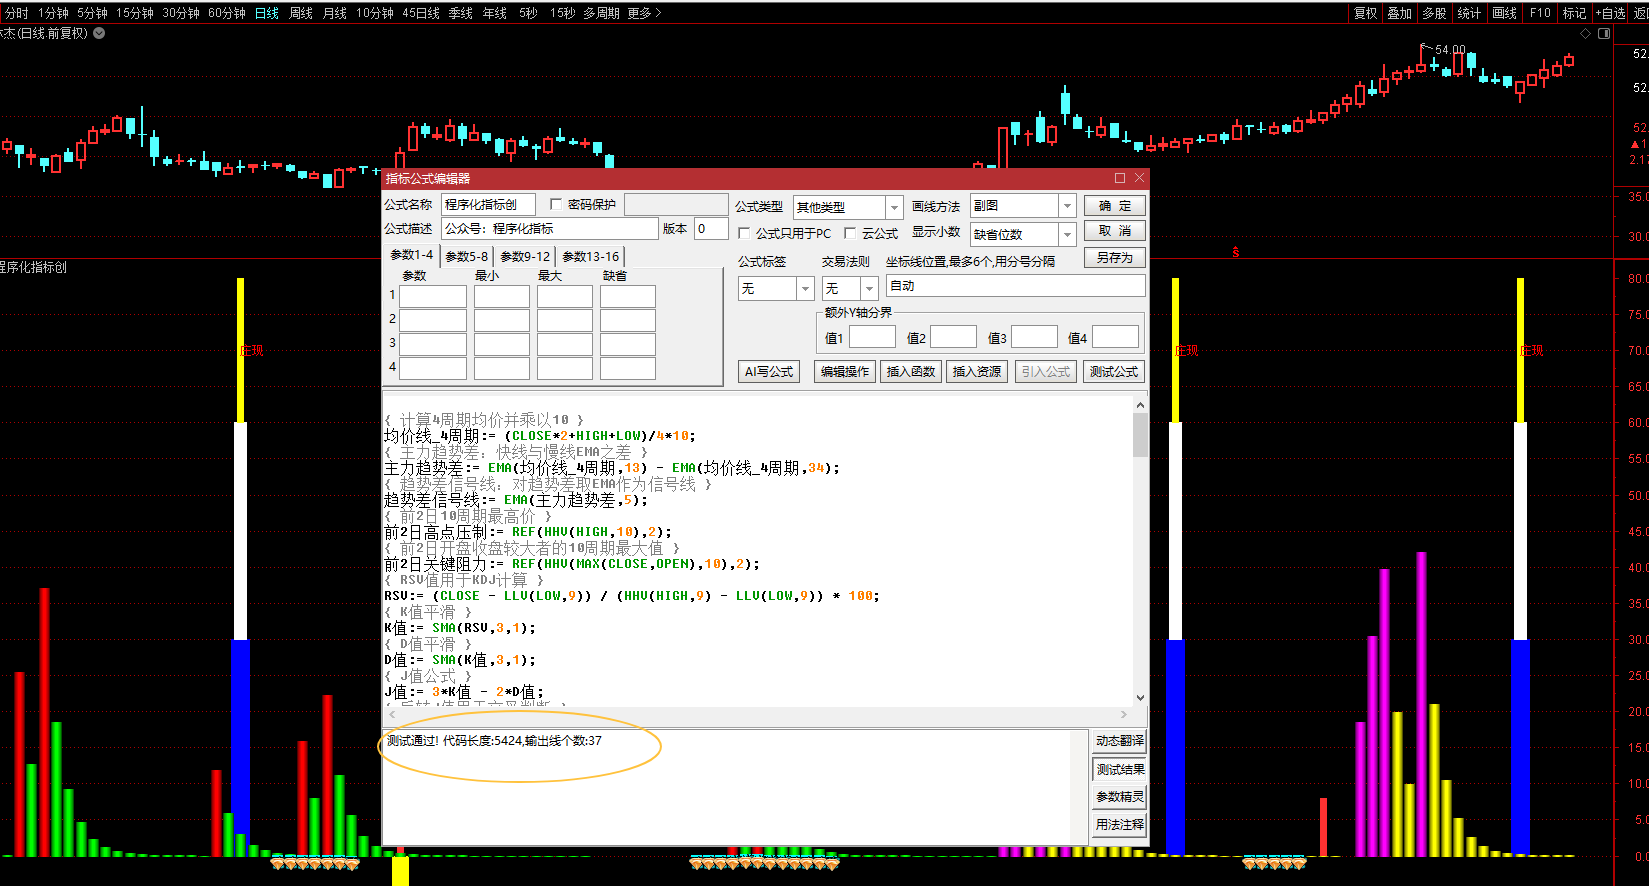Click the horizontal scroll right arrow in editor
Viewport: 1649px width, 886px height.
(1124, 714)
